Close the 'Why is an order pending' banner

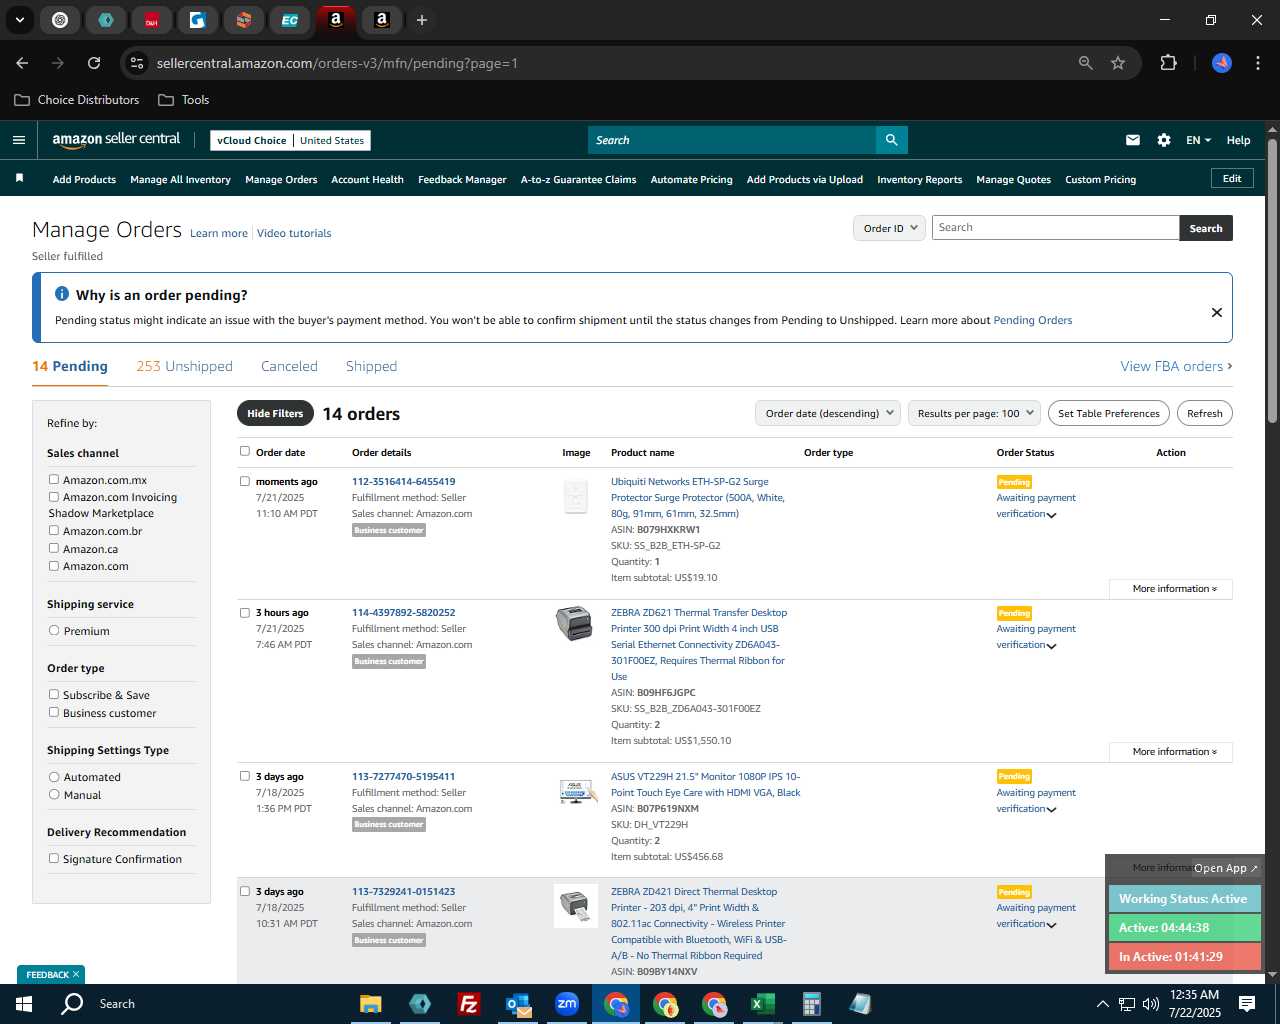(1217, 312)
